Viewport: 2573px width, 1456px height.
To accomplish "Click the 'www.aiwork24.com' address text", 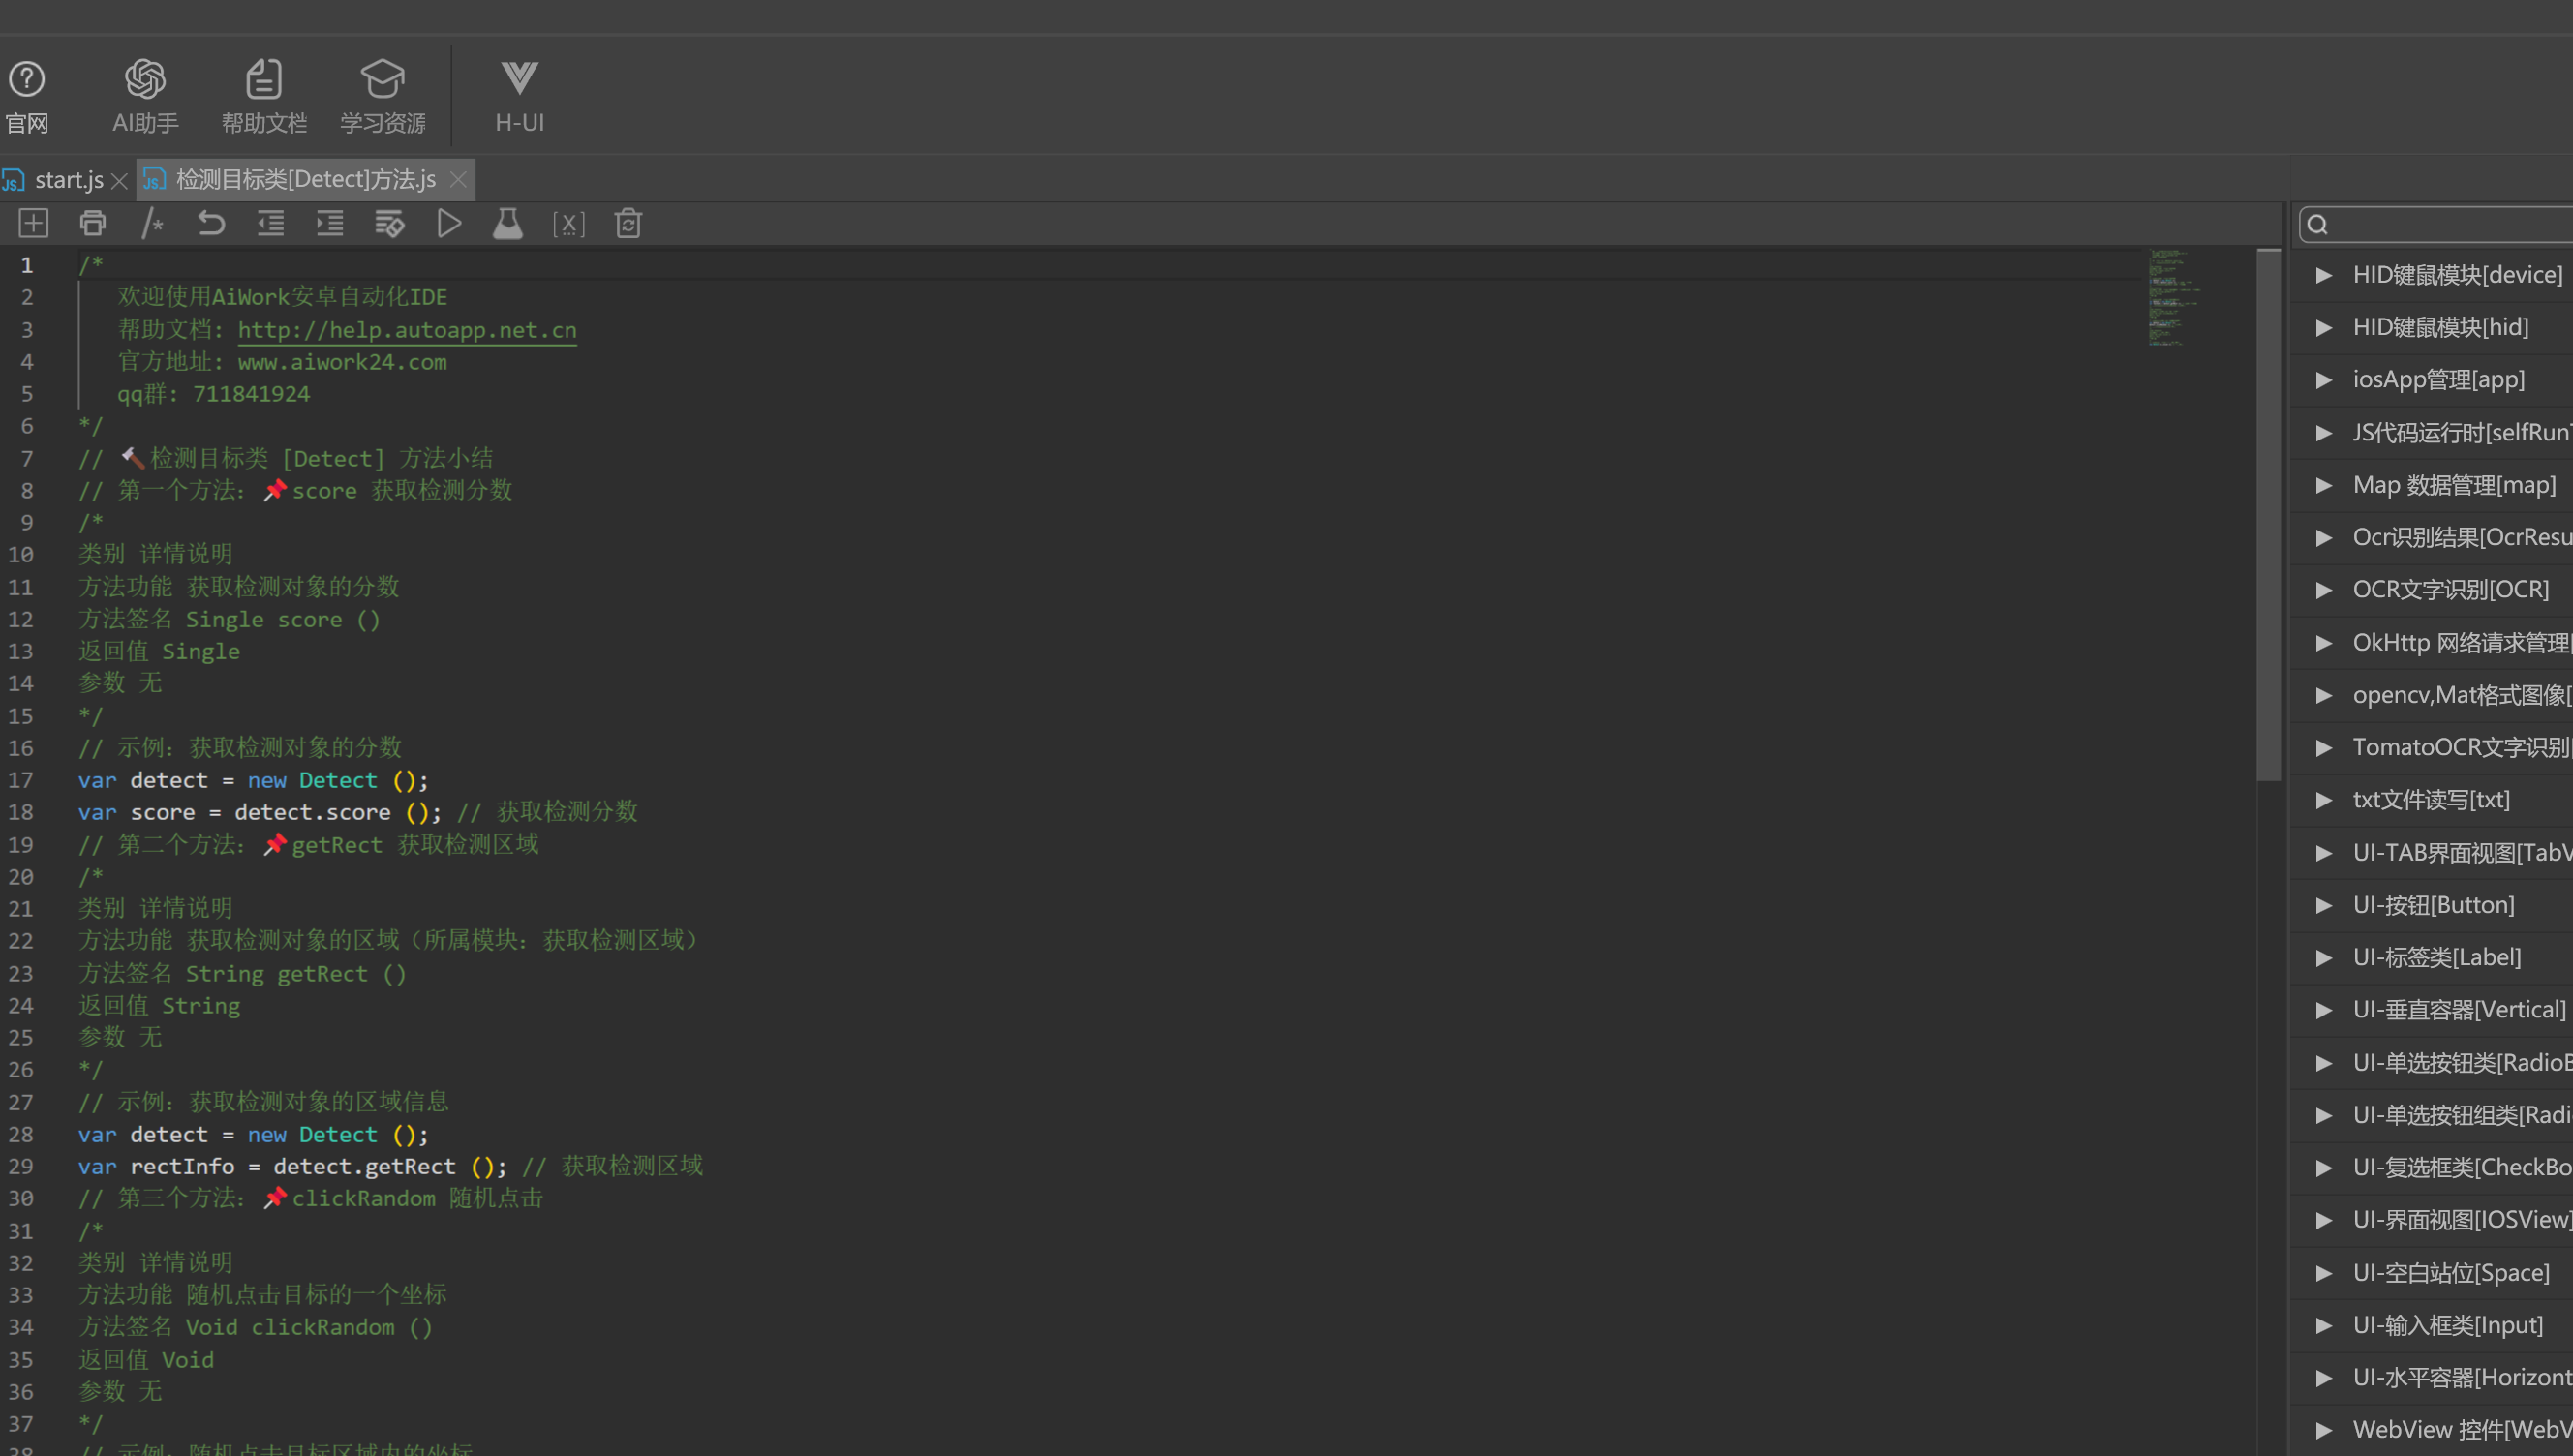I will click(x=342, y=362).
